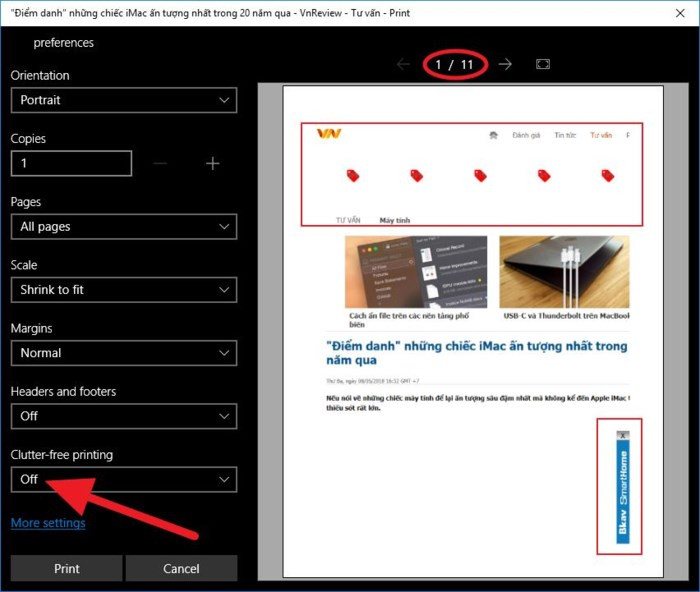The image size is (700, 592).
Task: Open the Orientation dropdown set to Portrait
Action: pos(123,100)
